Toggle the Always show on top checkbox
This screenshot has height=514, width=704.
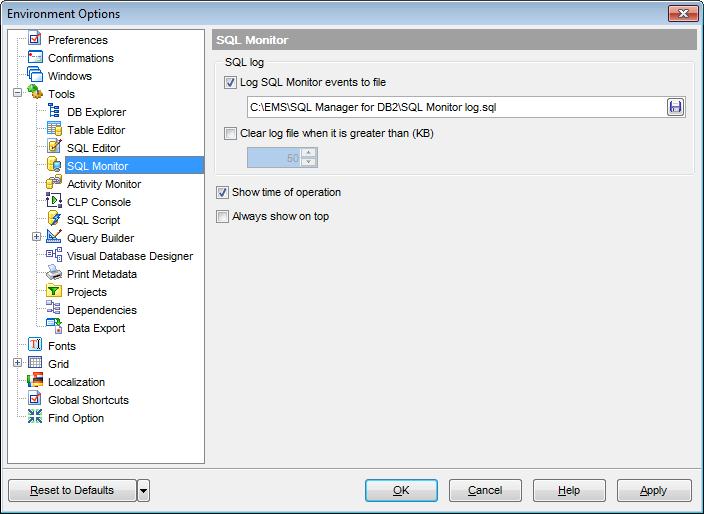point(223,216)
